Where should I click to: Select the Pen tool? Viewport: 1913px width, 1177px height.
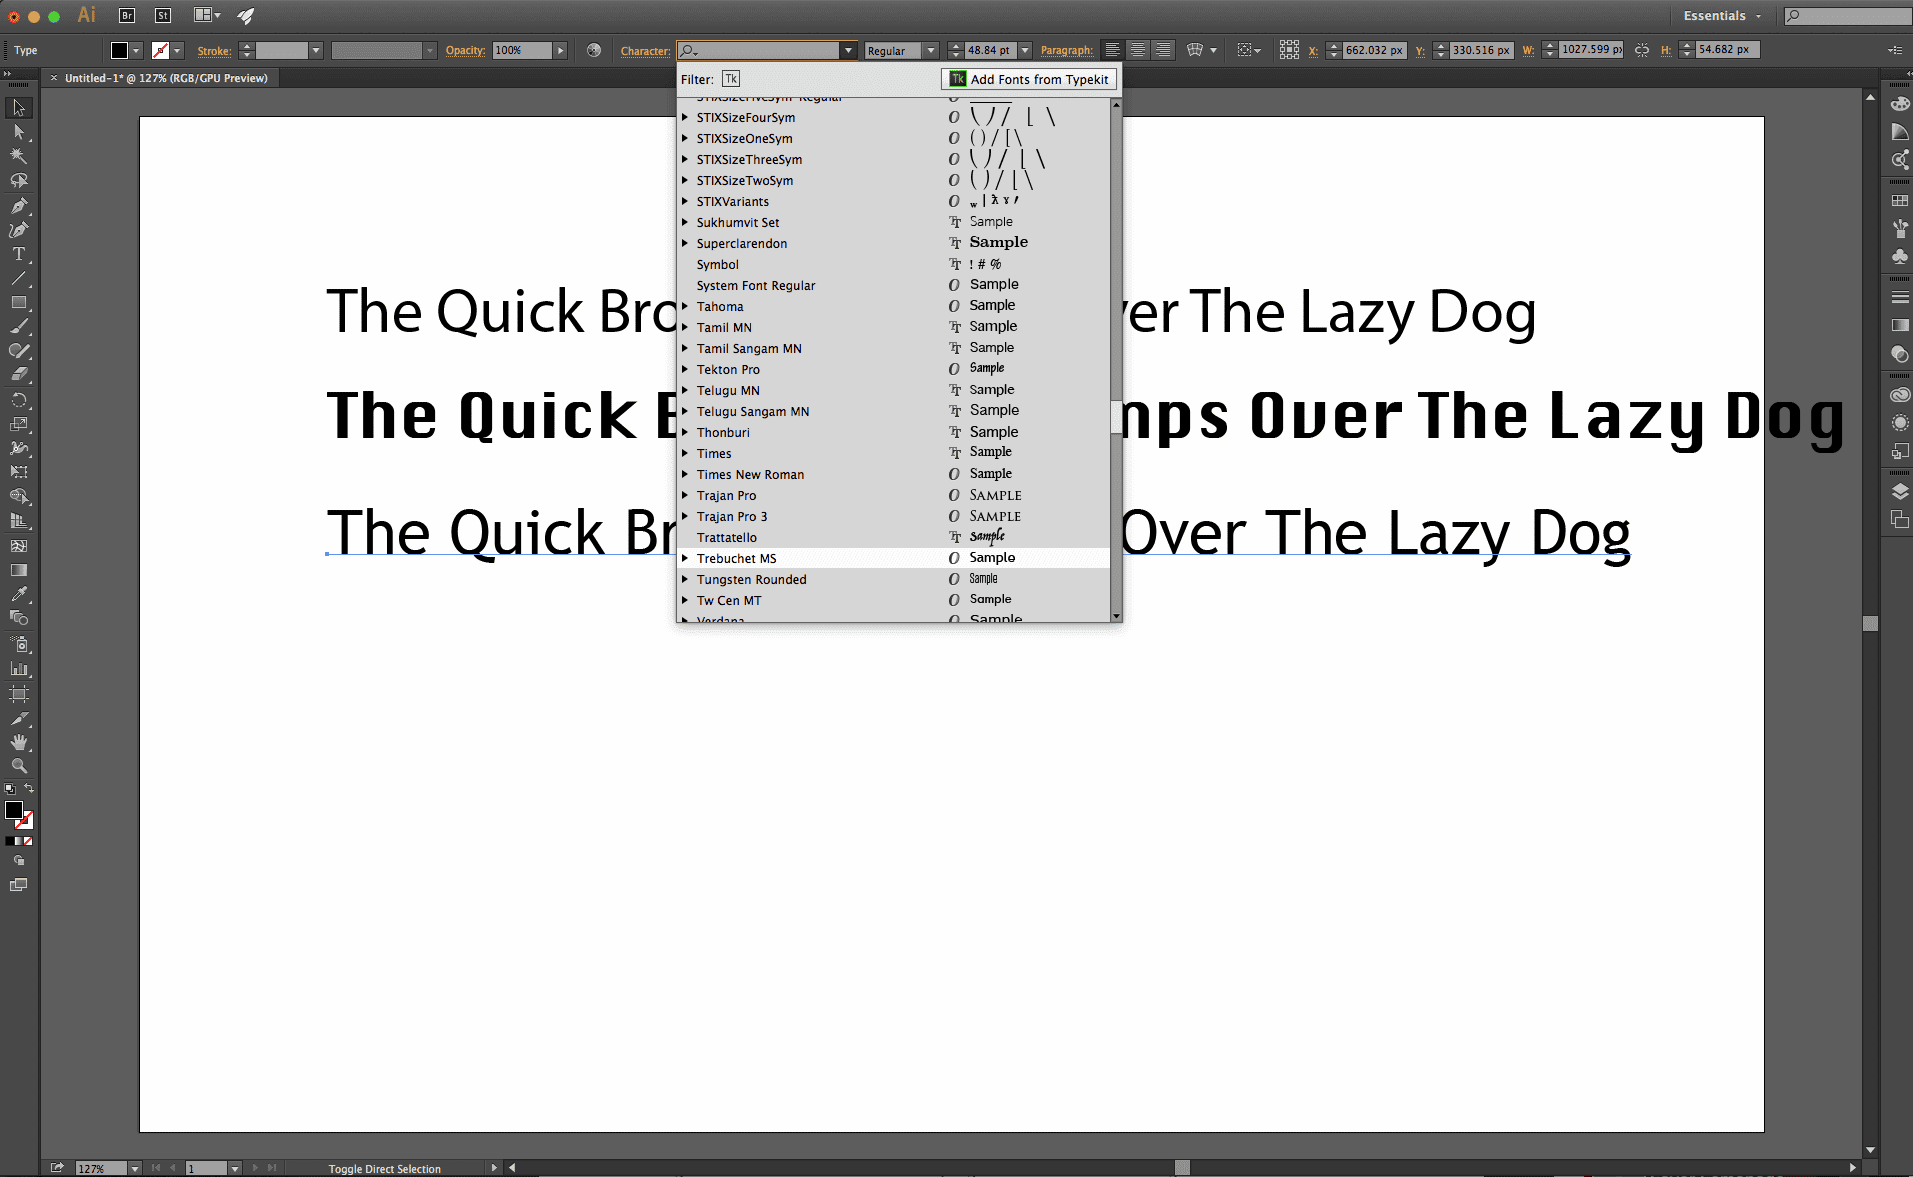click(x=19, y=206)
